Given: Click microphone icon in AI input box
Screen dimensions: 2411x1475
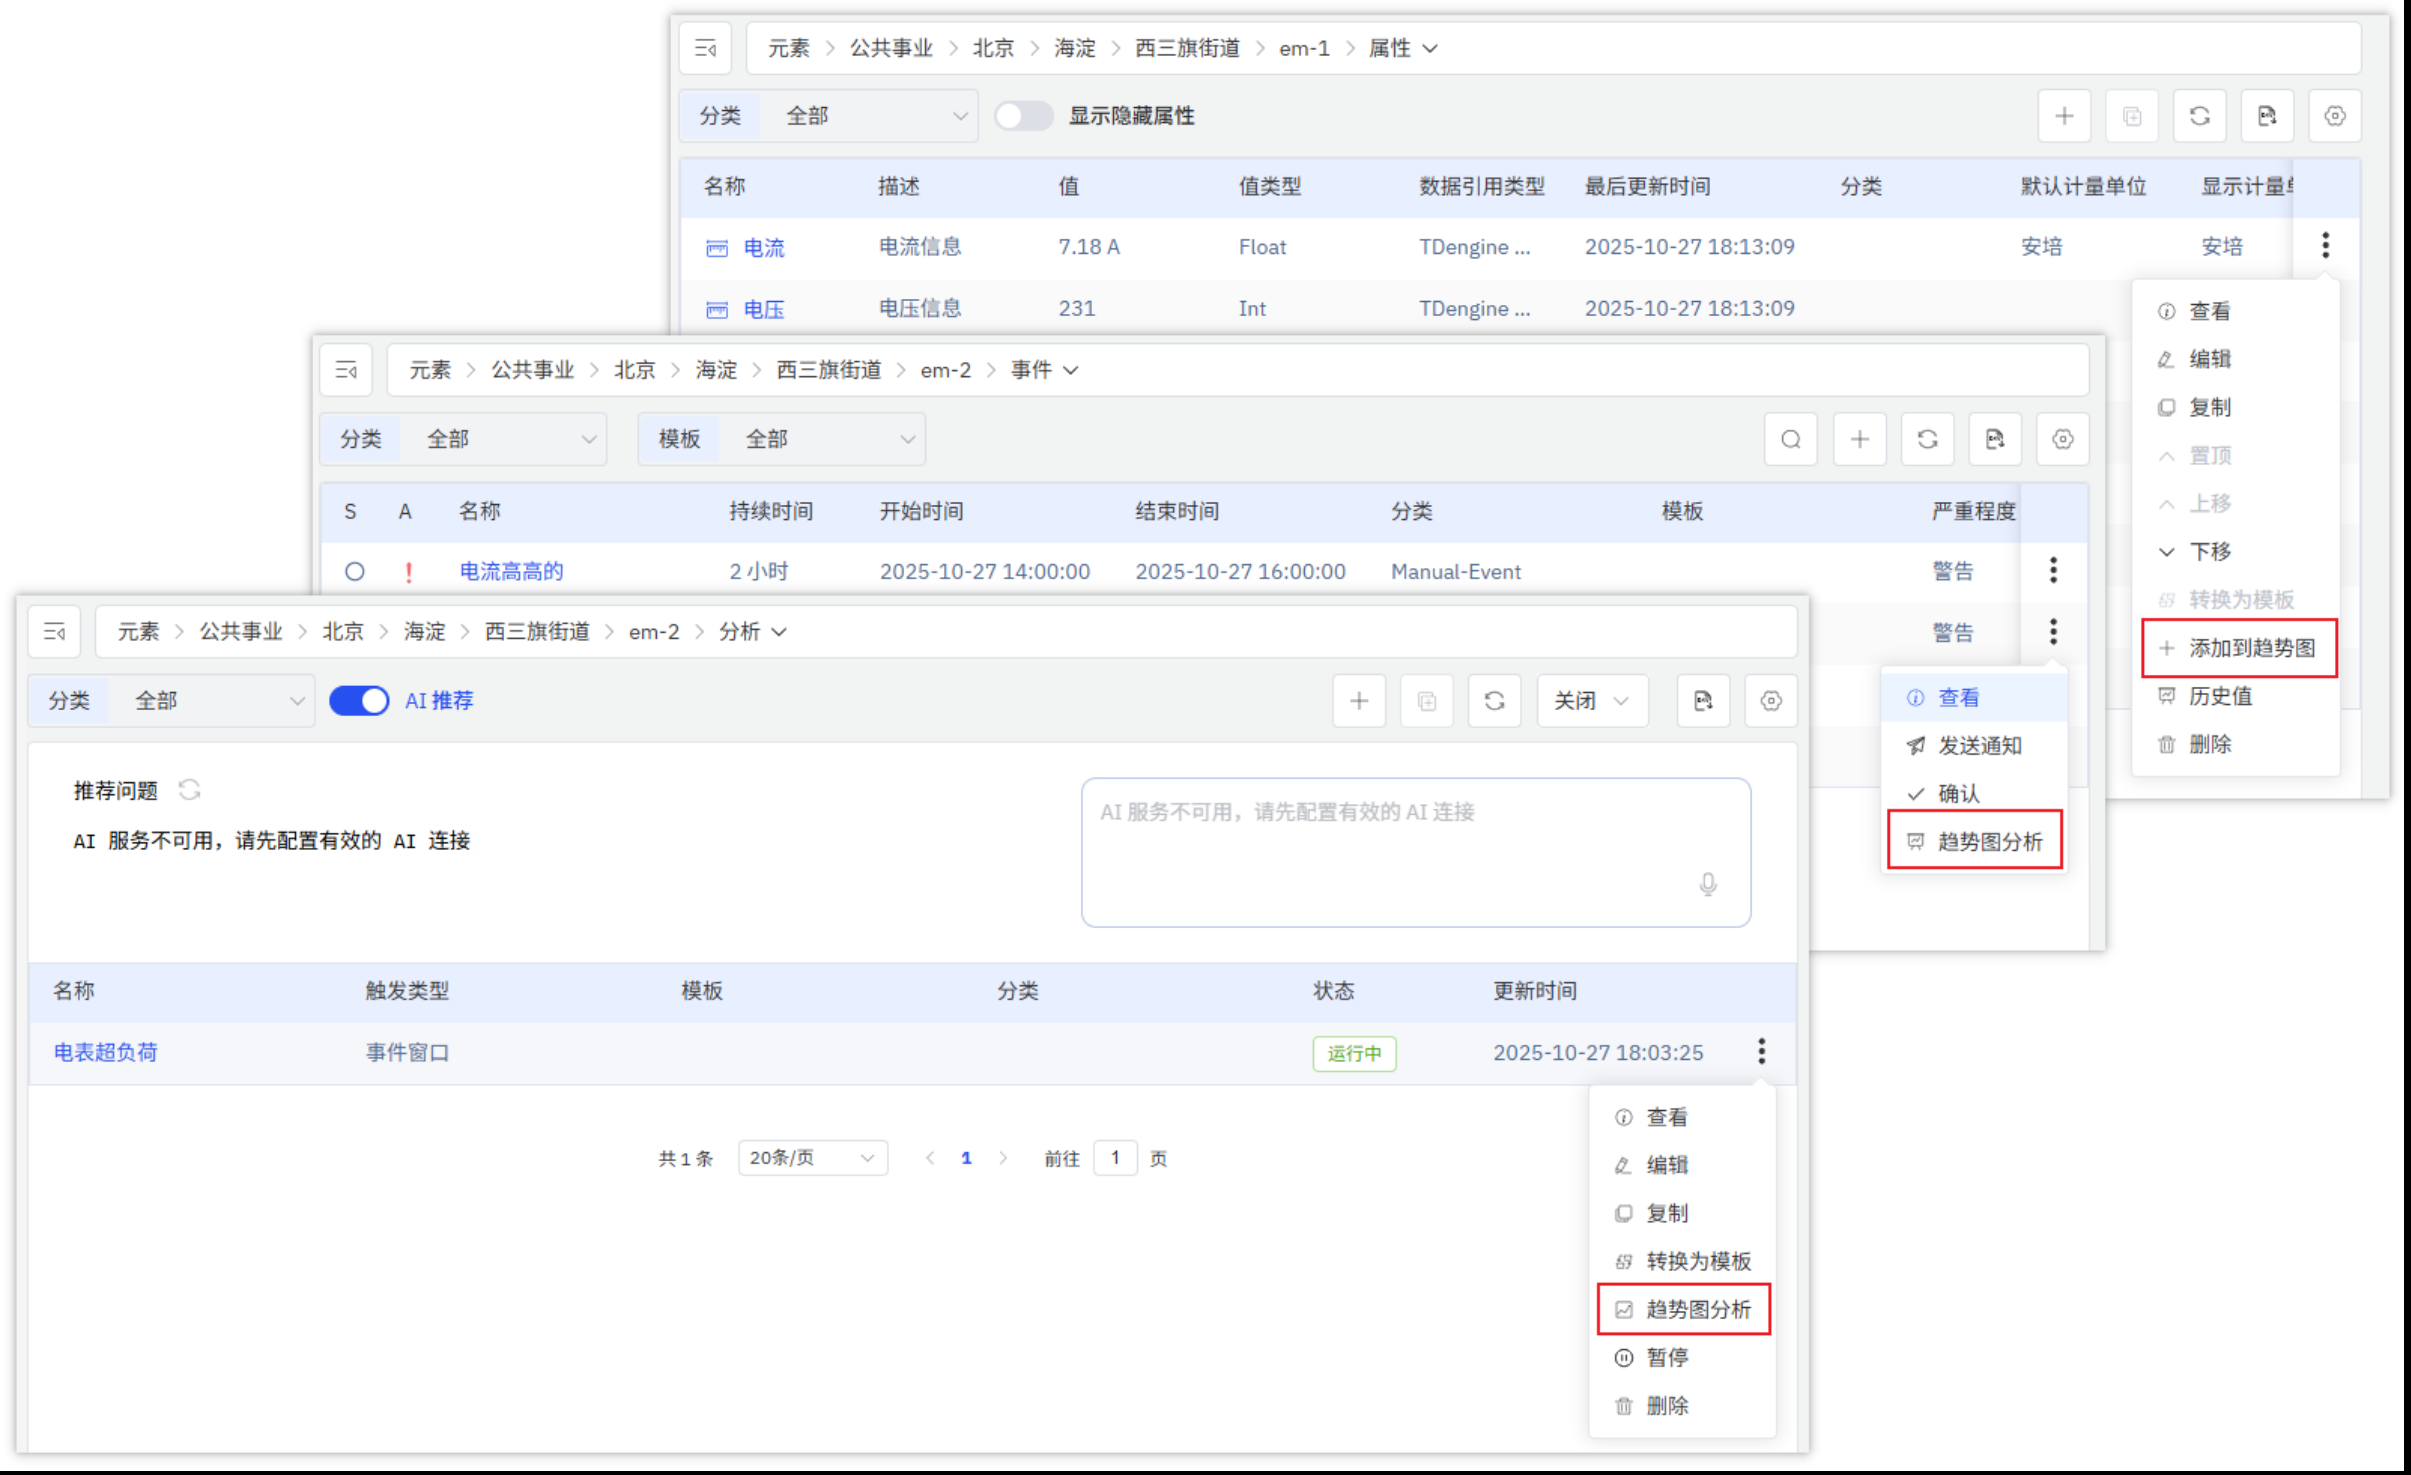Looking at the screenshot, I should [x=1708, y=884].
